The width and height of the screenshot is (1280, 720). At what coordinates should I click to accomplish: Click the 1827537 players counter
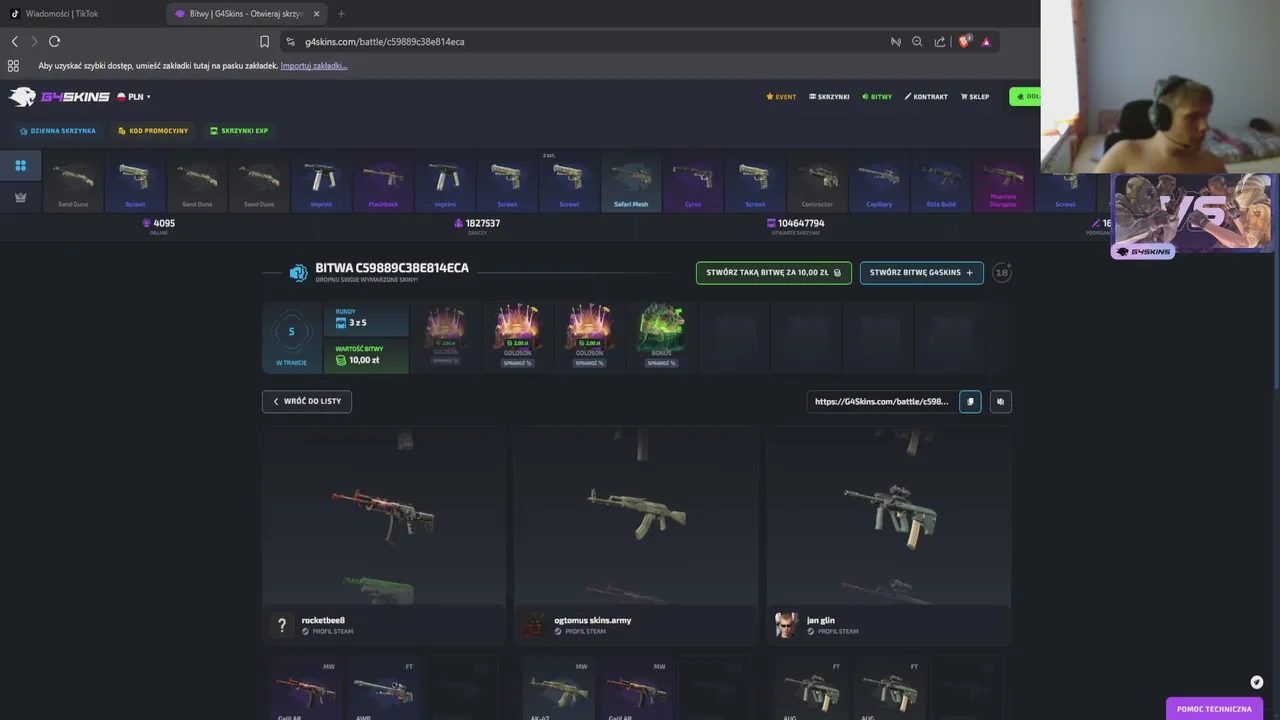[x=477, y=224]
